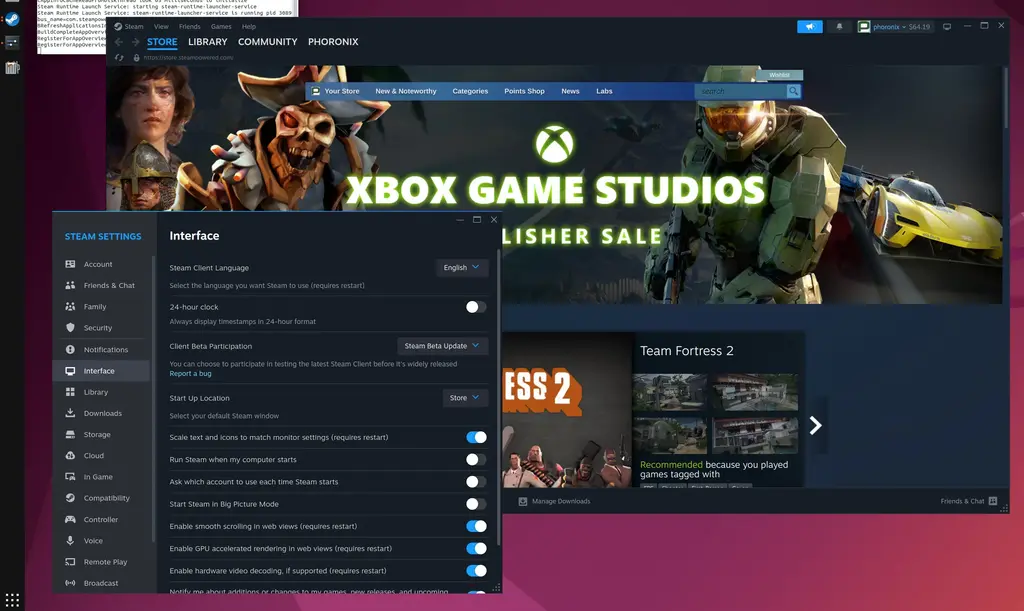Toggle hardware video decoding switch
The height and width of the screenshot is (611, 1024).
pos(476,571)
